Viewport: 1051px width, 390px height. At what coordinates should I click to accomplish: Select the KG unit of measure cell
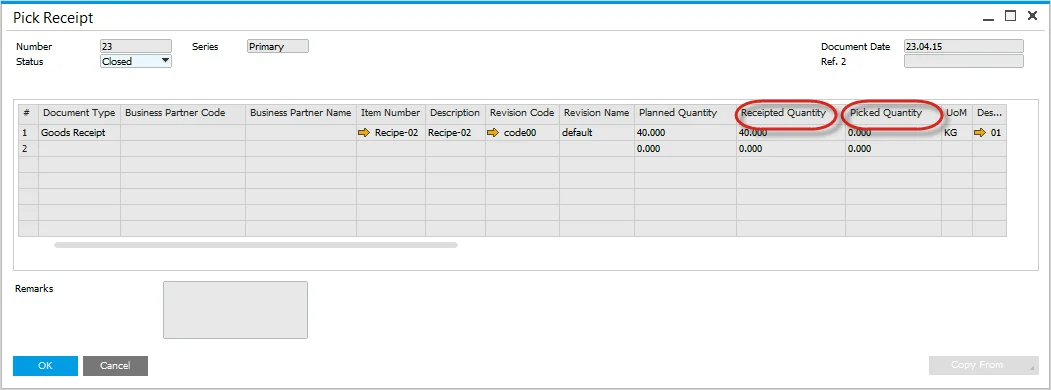[x=956, y=133]
